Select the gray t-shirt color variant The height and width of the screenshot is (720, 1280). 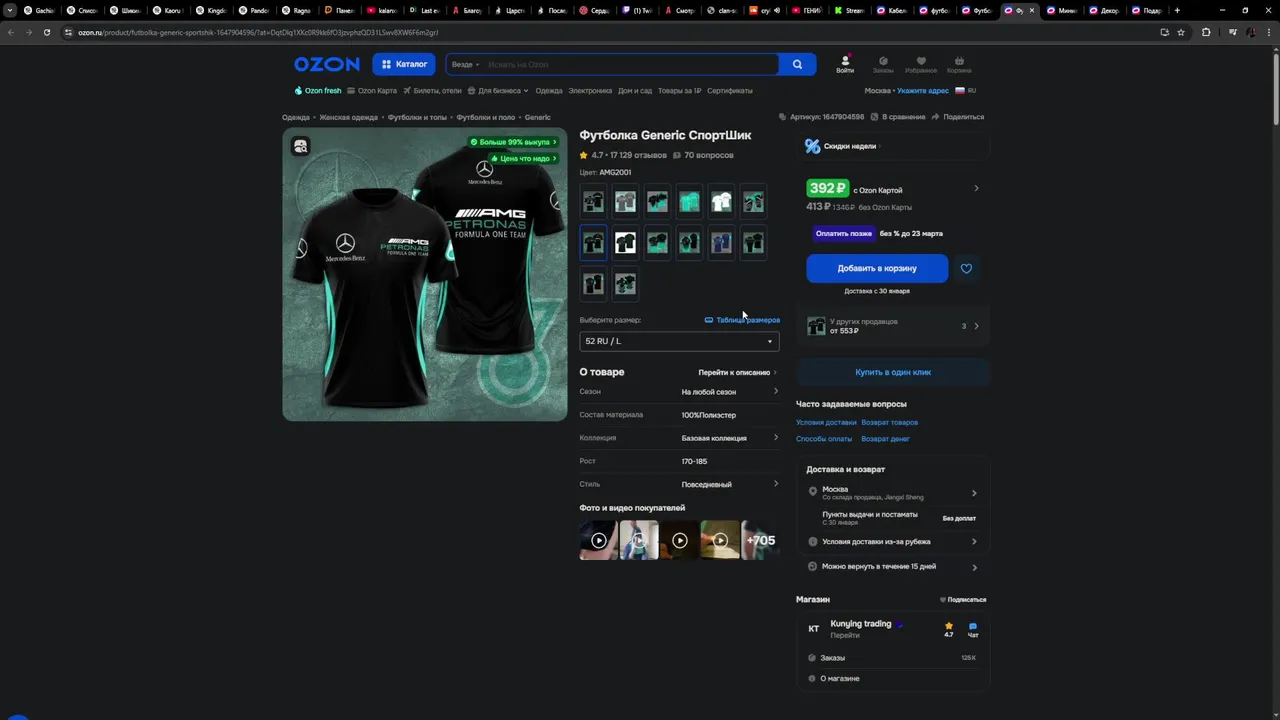point(625,202)
